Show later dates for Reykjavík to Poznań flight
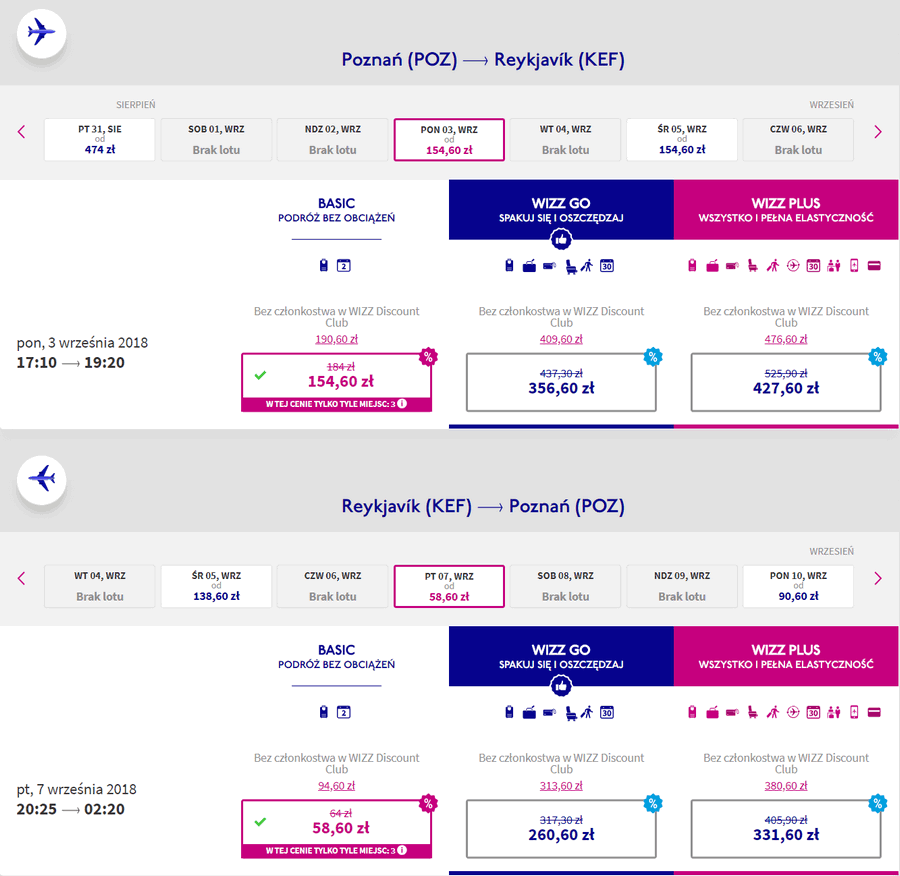 878,578
